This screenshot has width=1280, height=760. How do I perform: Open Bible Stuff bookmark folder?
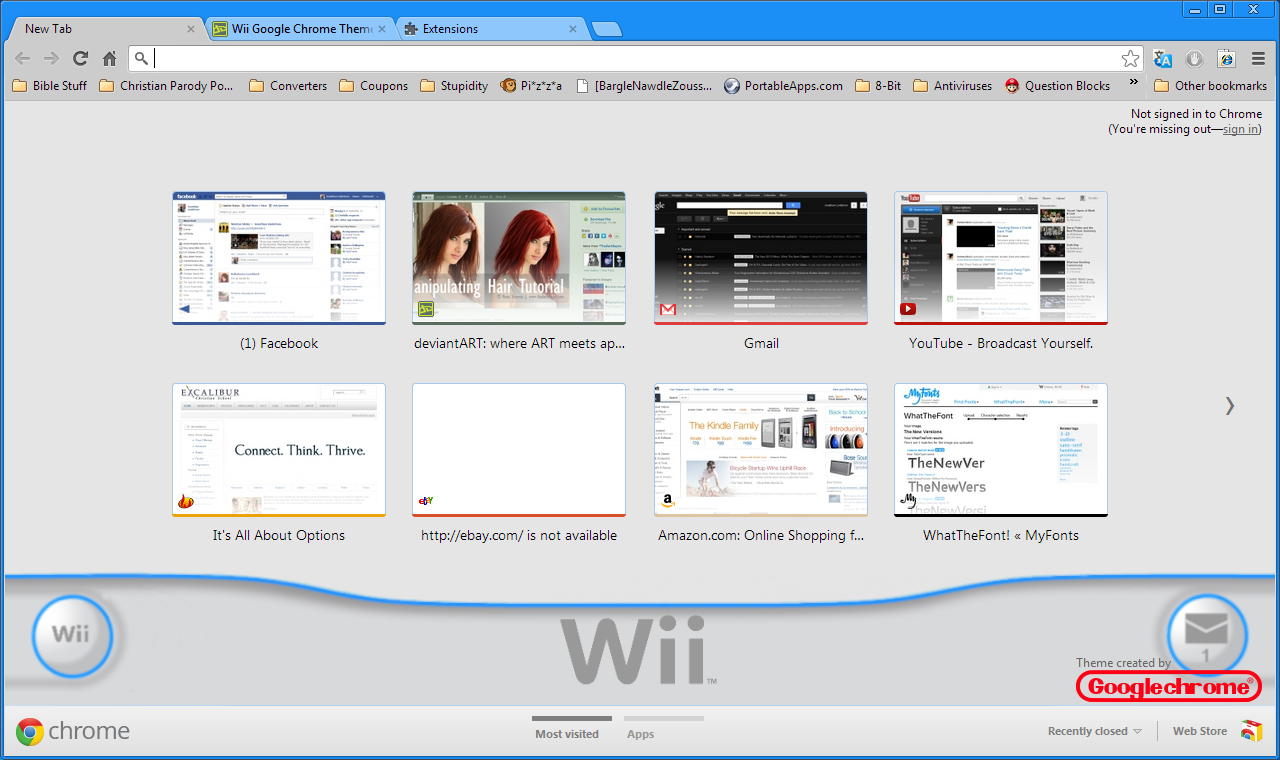point(49,86)
